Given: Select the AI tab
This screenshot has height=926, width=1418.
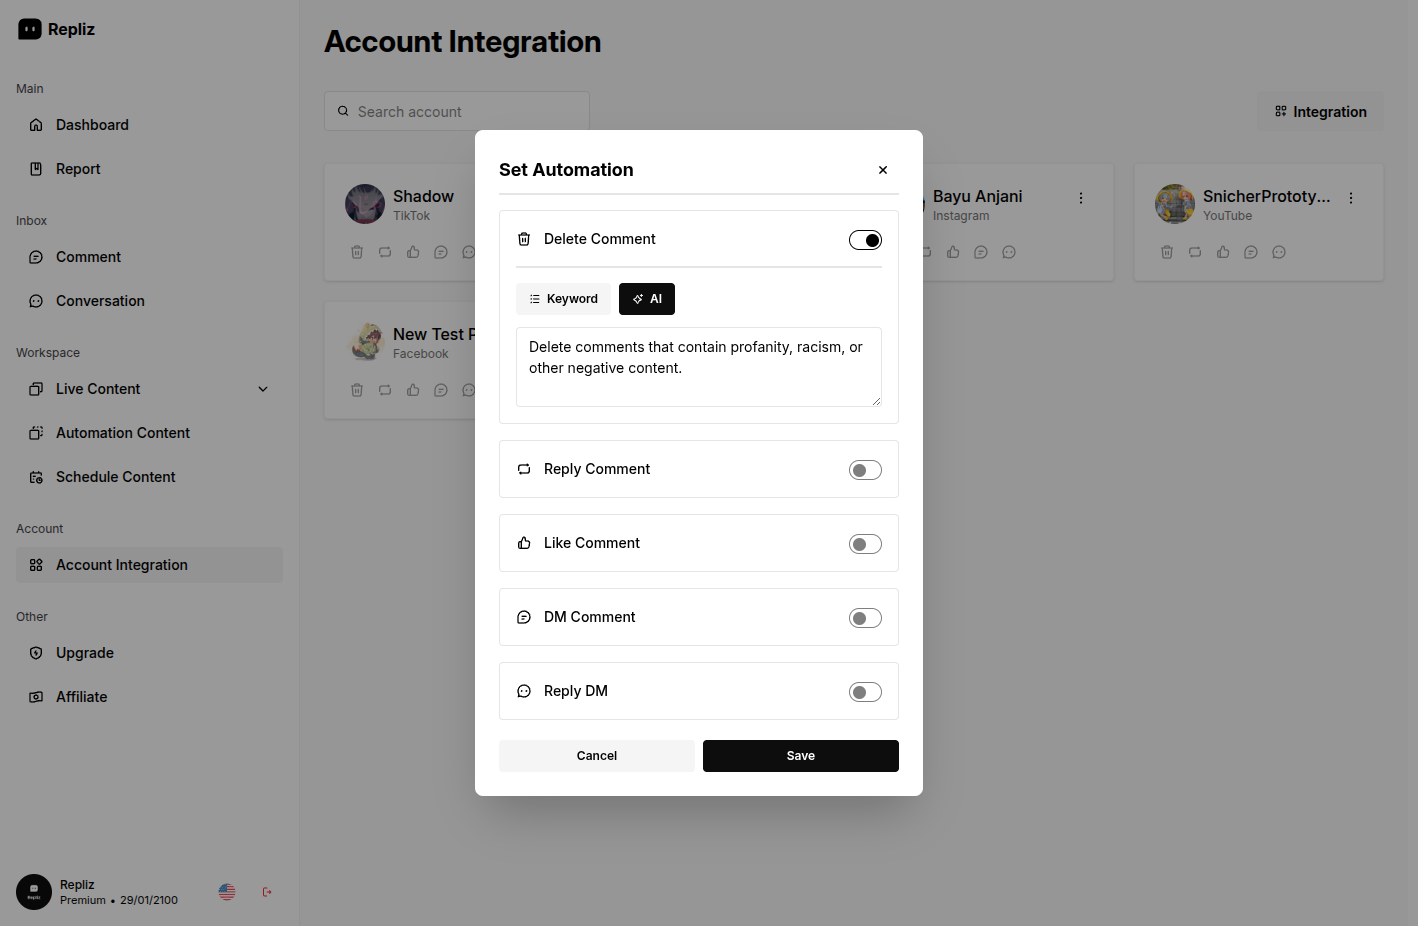Looking at the screenshot, I should [647, 299].
